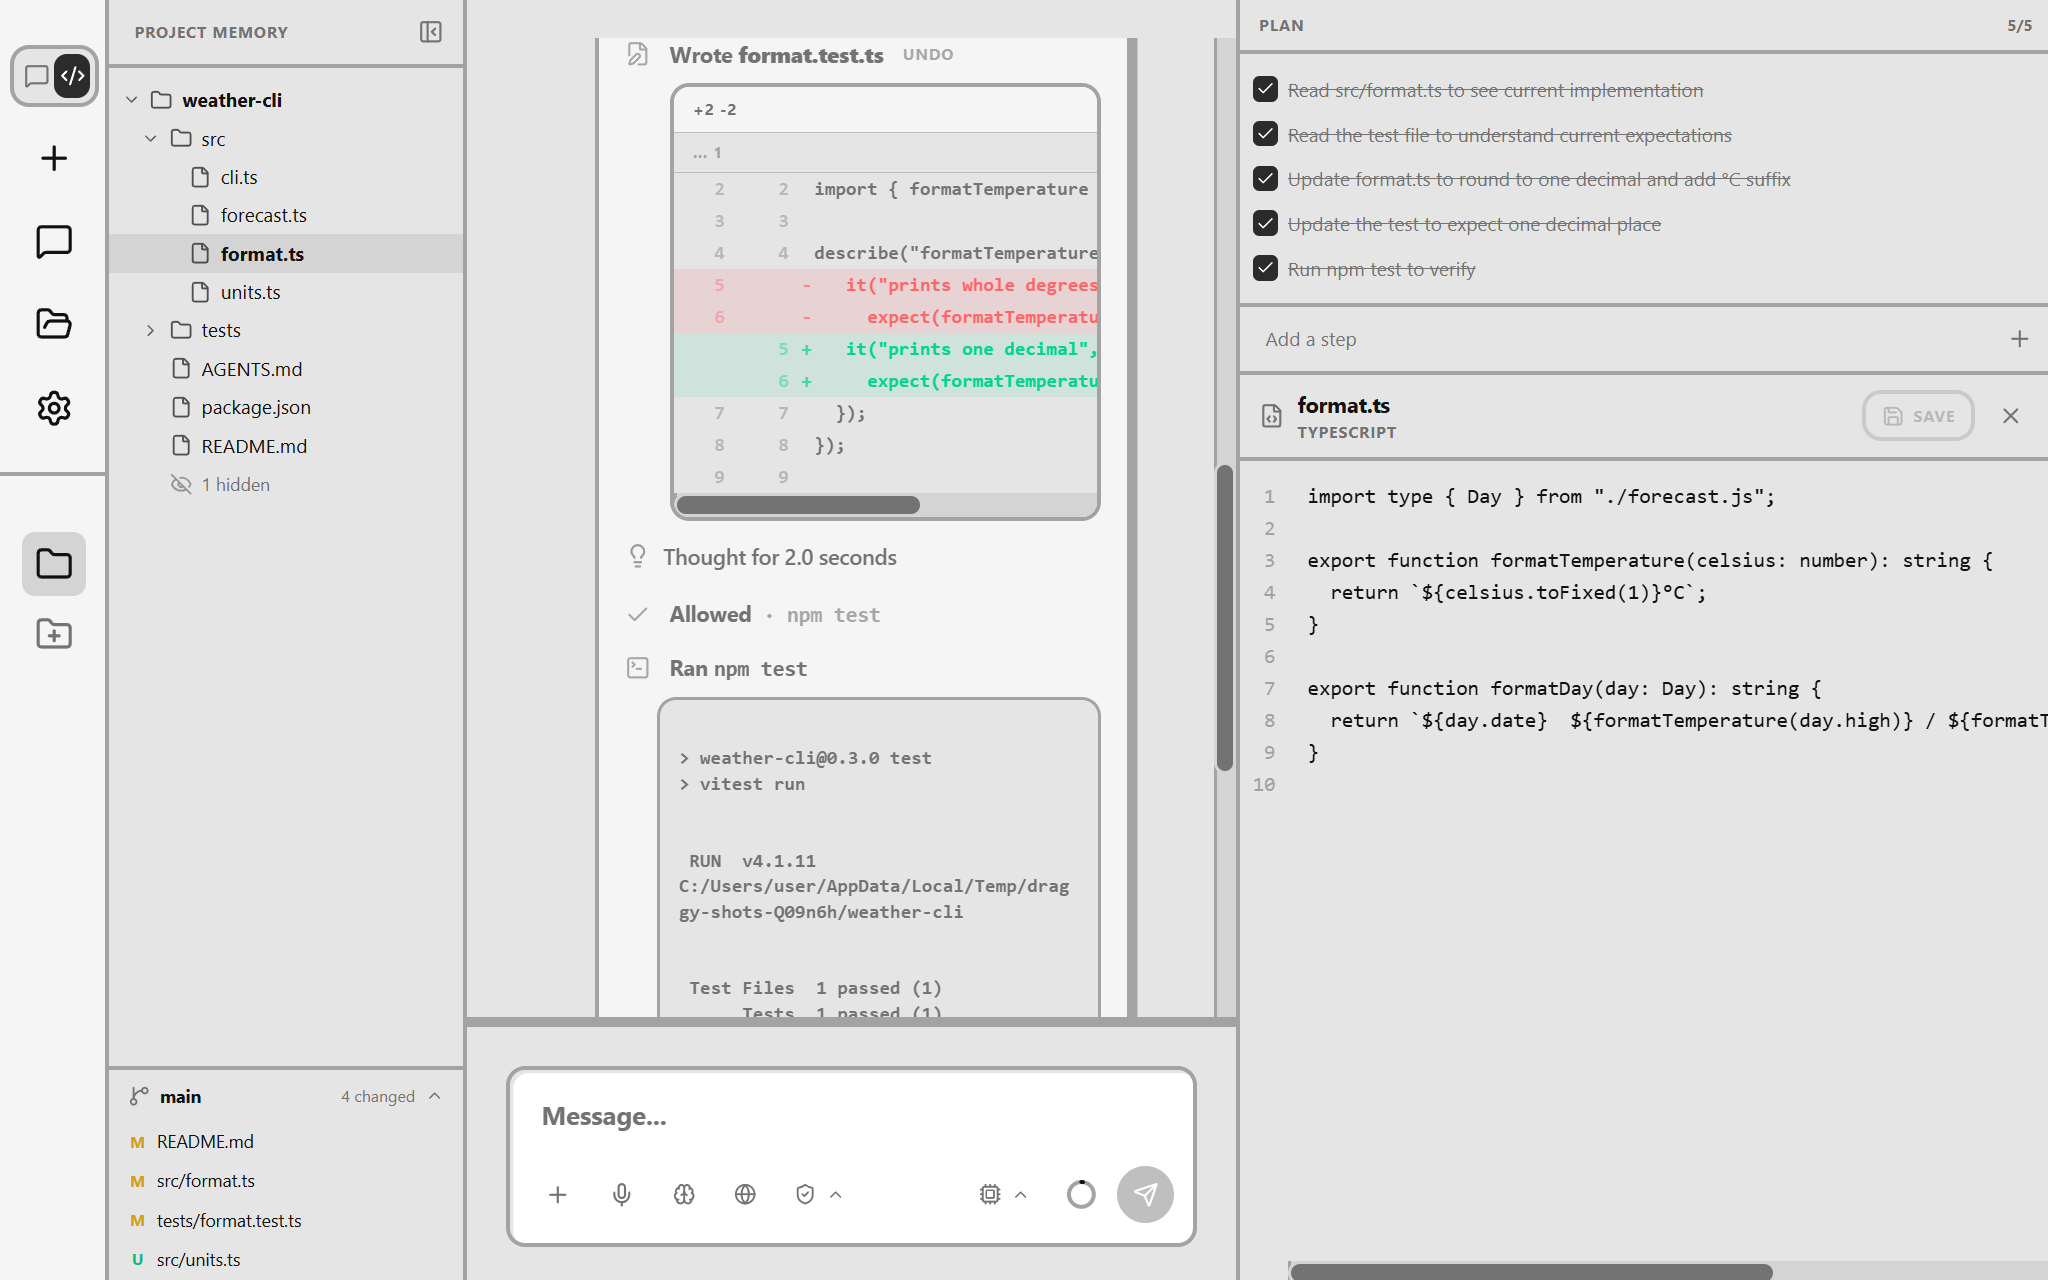Open package.json file

pos(285,407)
